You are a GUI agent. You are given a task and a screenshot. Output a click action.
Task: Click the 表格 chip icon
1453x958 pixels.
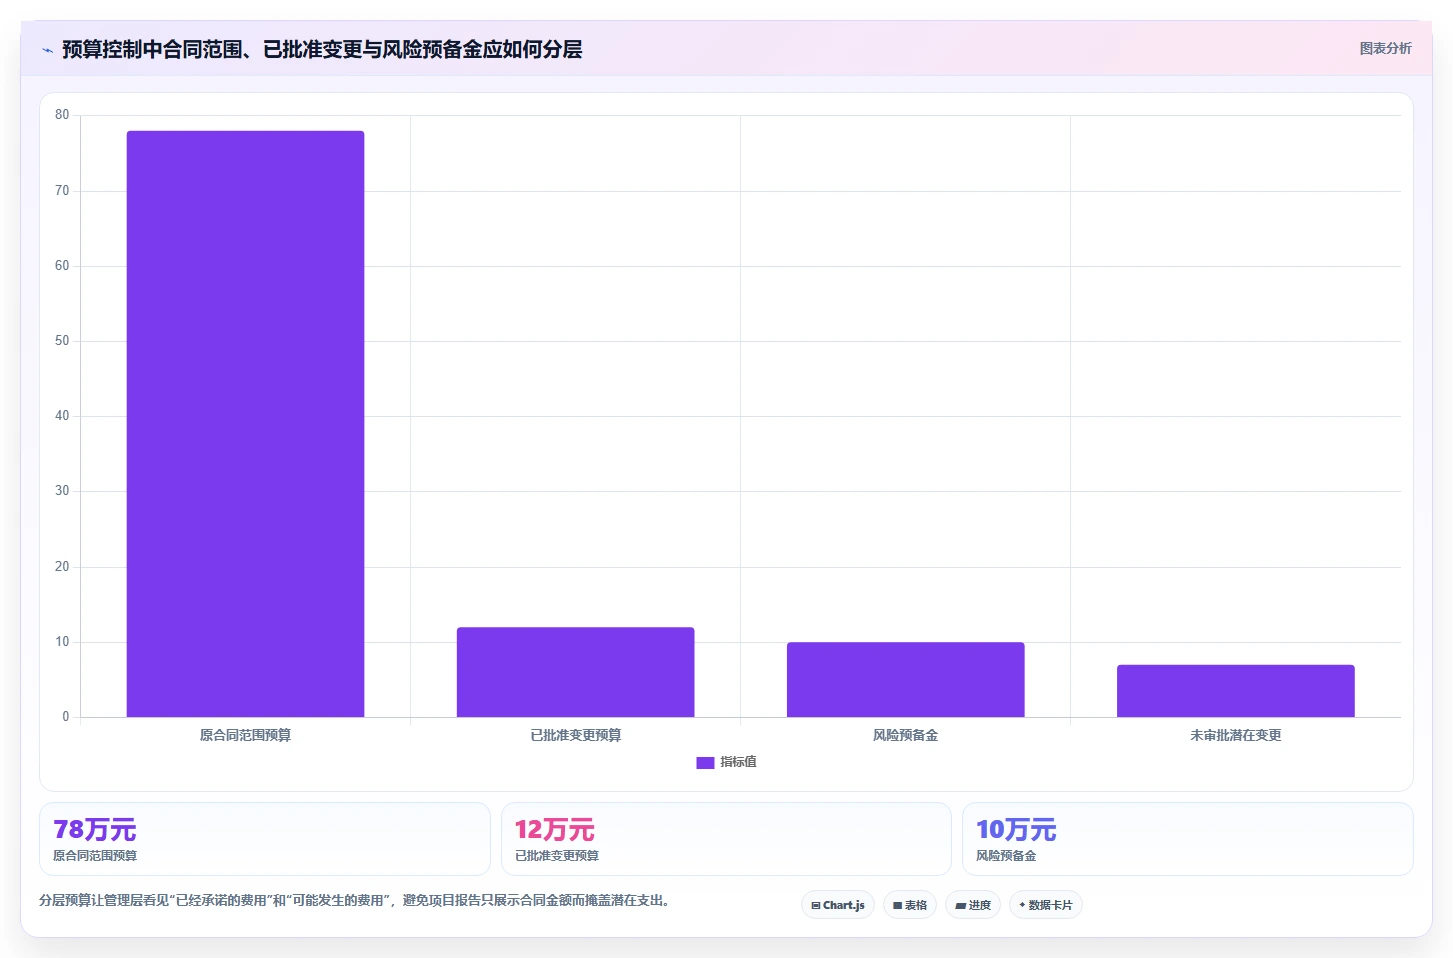[897, 905]
